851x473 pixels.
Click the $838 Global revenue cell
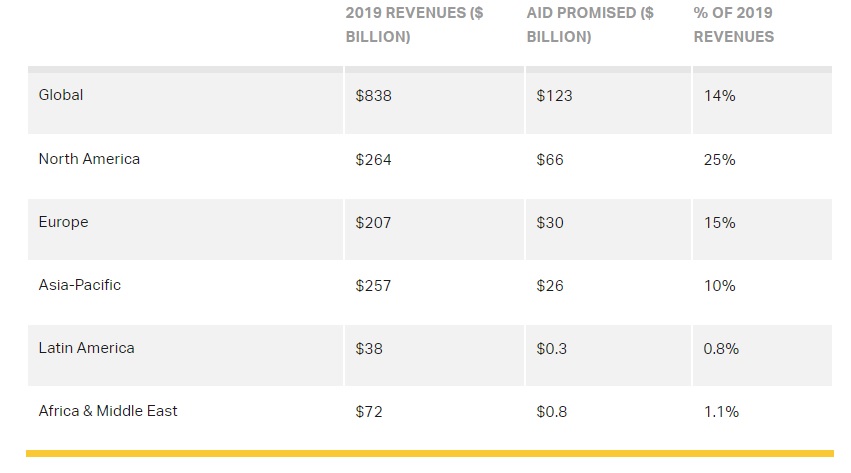[371, 96]
